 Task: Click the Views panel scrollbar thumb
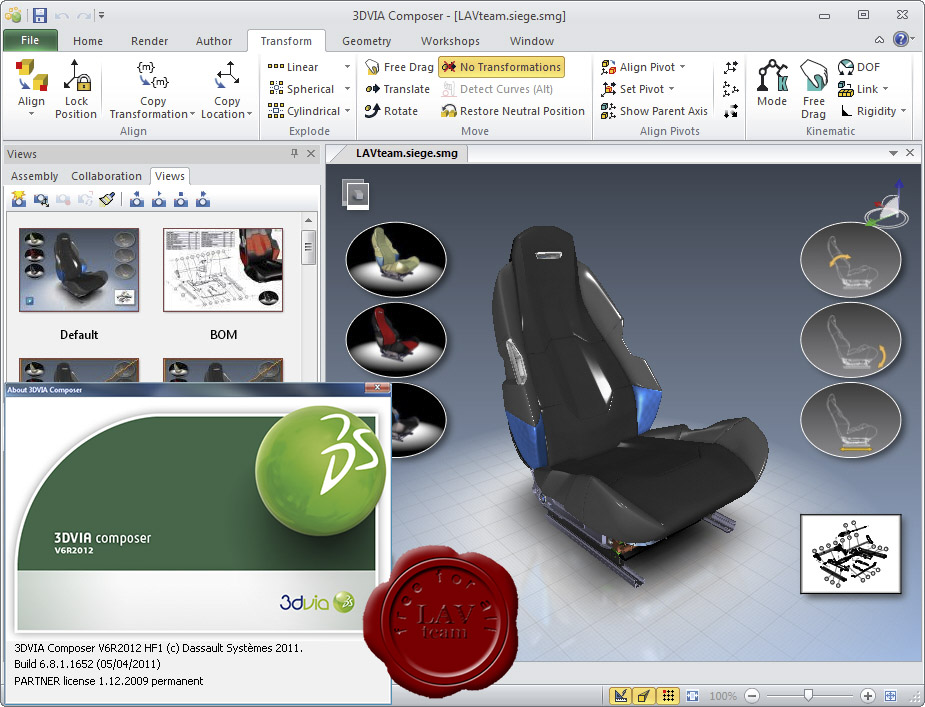click(308, 246)
